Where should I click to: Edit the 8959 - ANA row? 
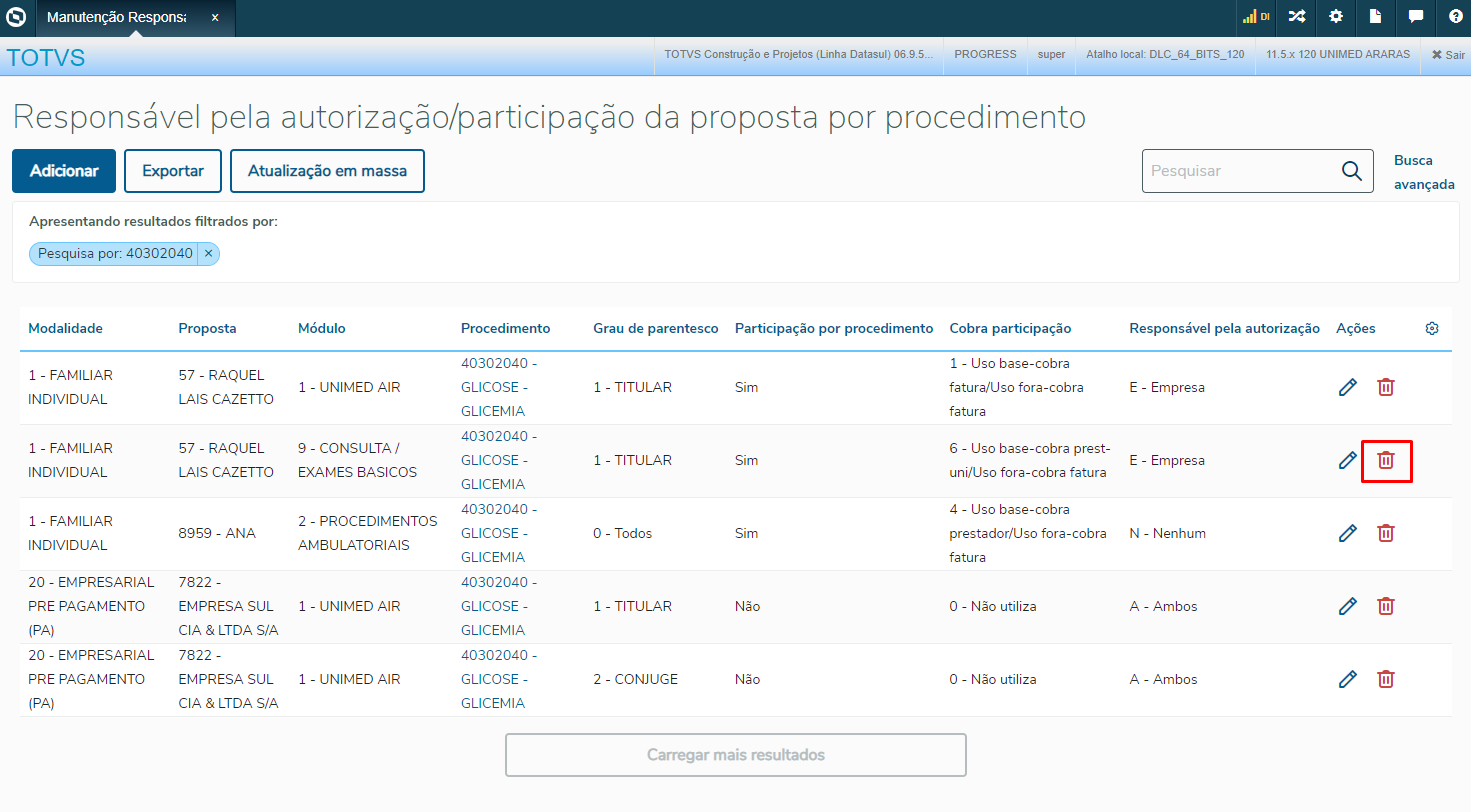click(x=1348, y=533)
